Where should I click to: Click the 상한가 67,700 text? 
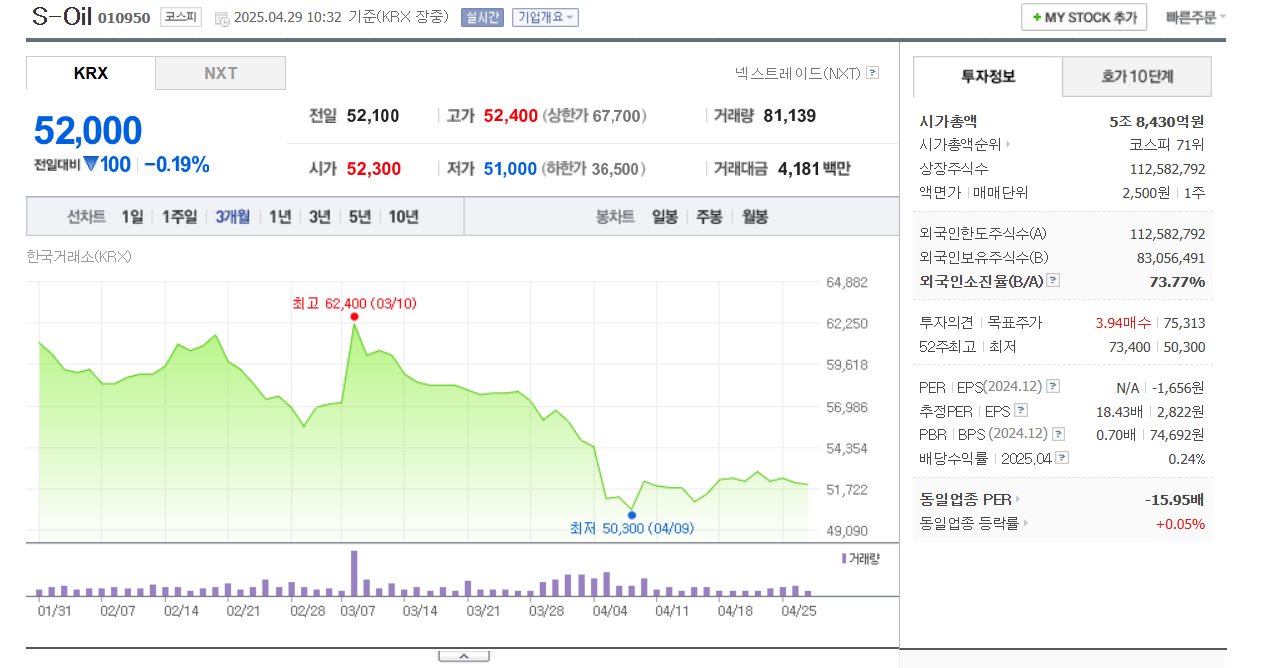[595, 116]
